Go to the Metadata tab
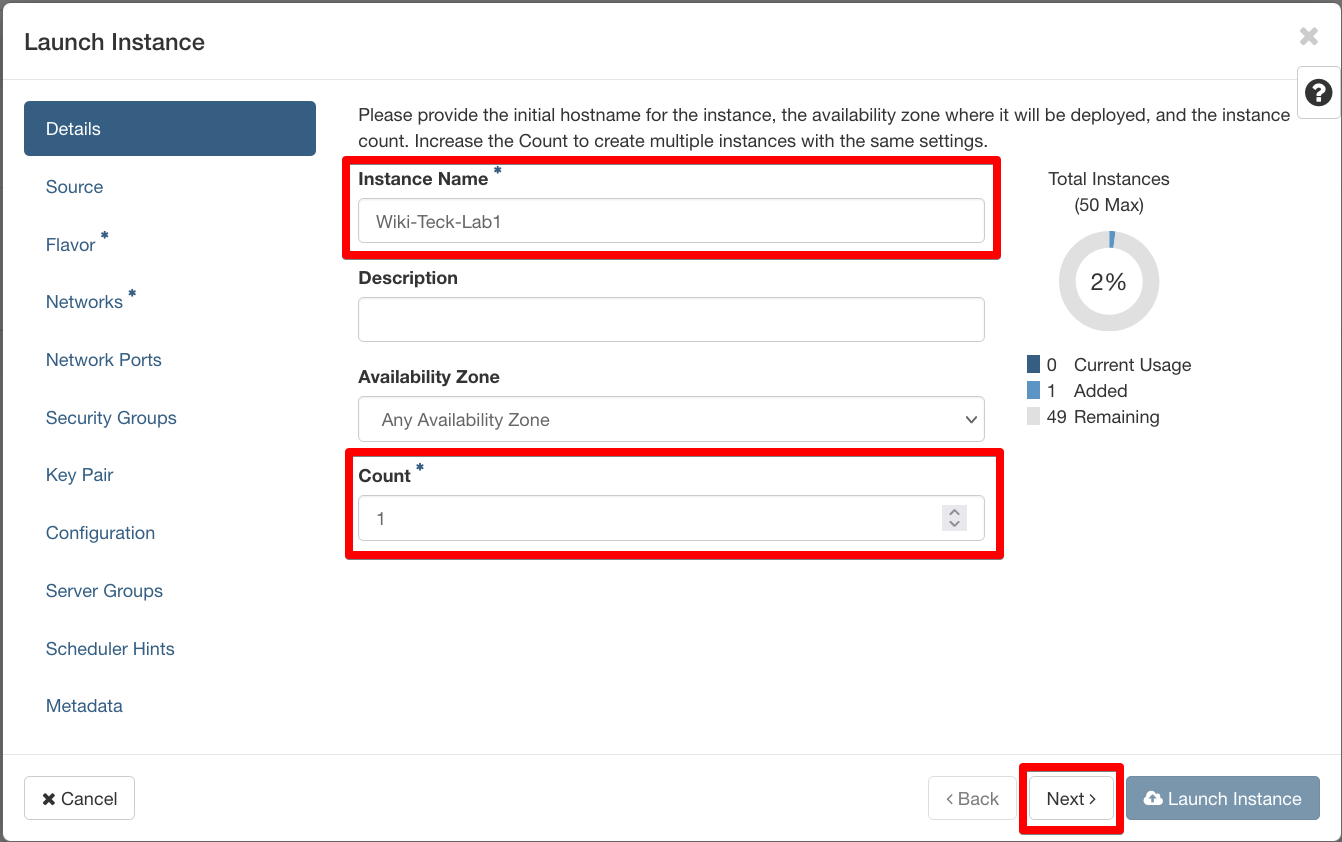The image size is (1342, 842). click(84, 706)
